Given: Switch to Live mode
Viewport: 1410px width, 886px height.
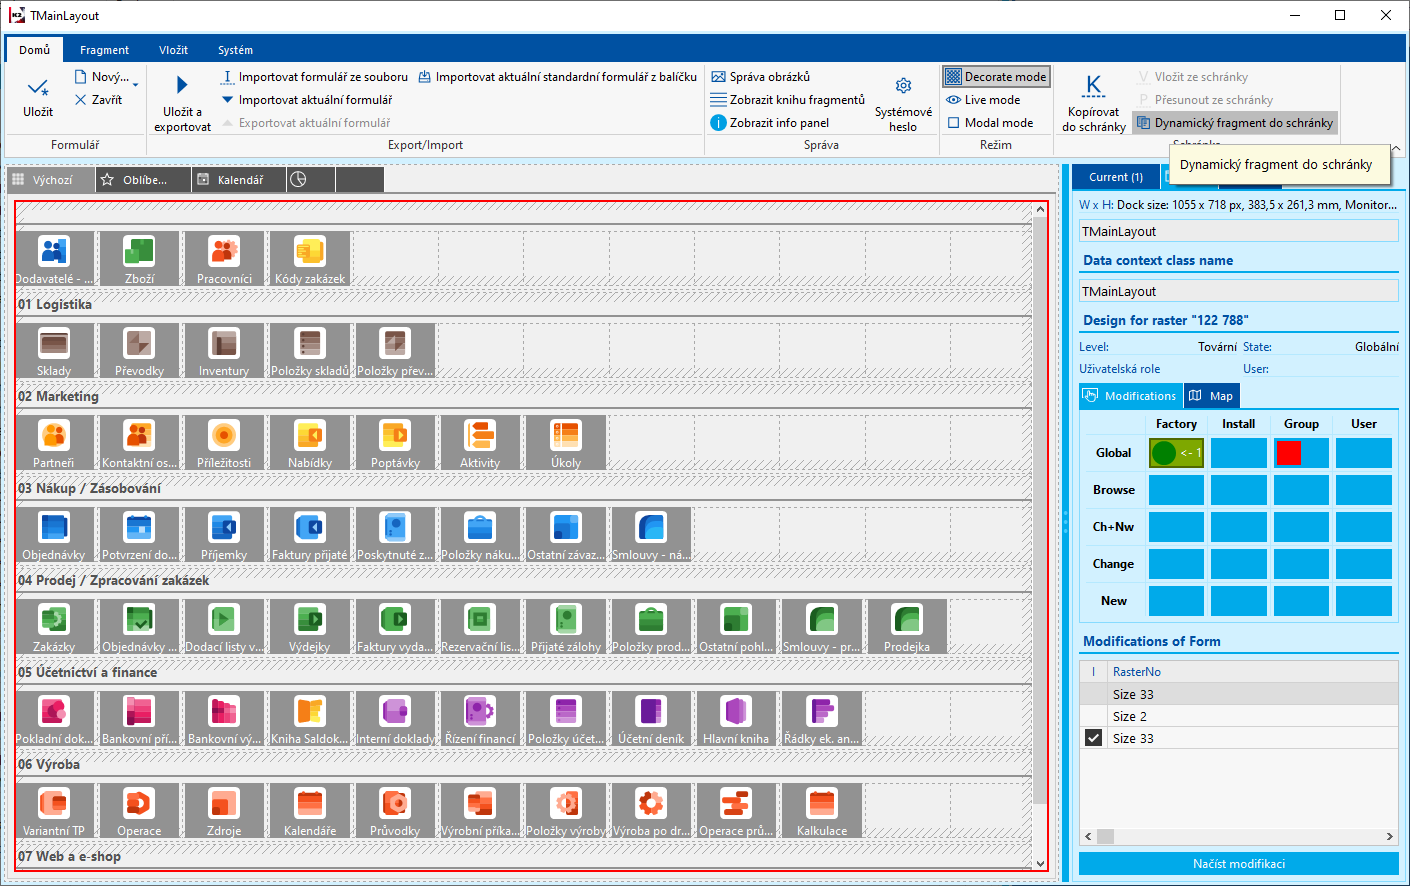Looking at the screenshot, I should pyautogui.click(x=984, y=100).
